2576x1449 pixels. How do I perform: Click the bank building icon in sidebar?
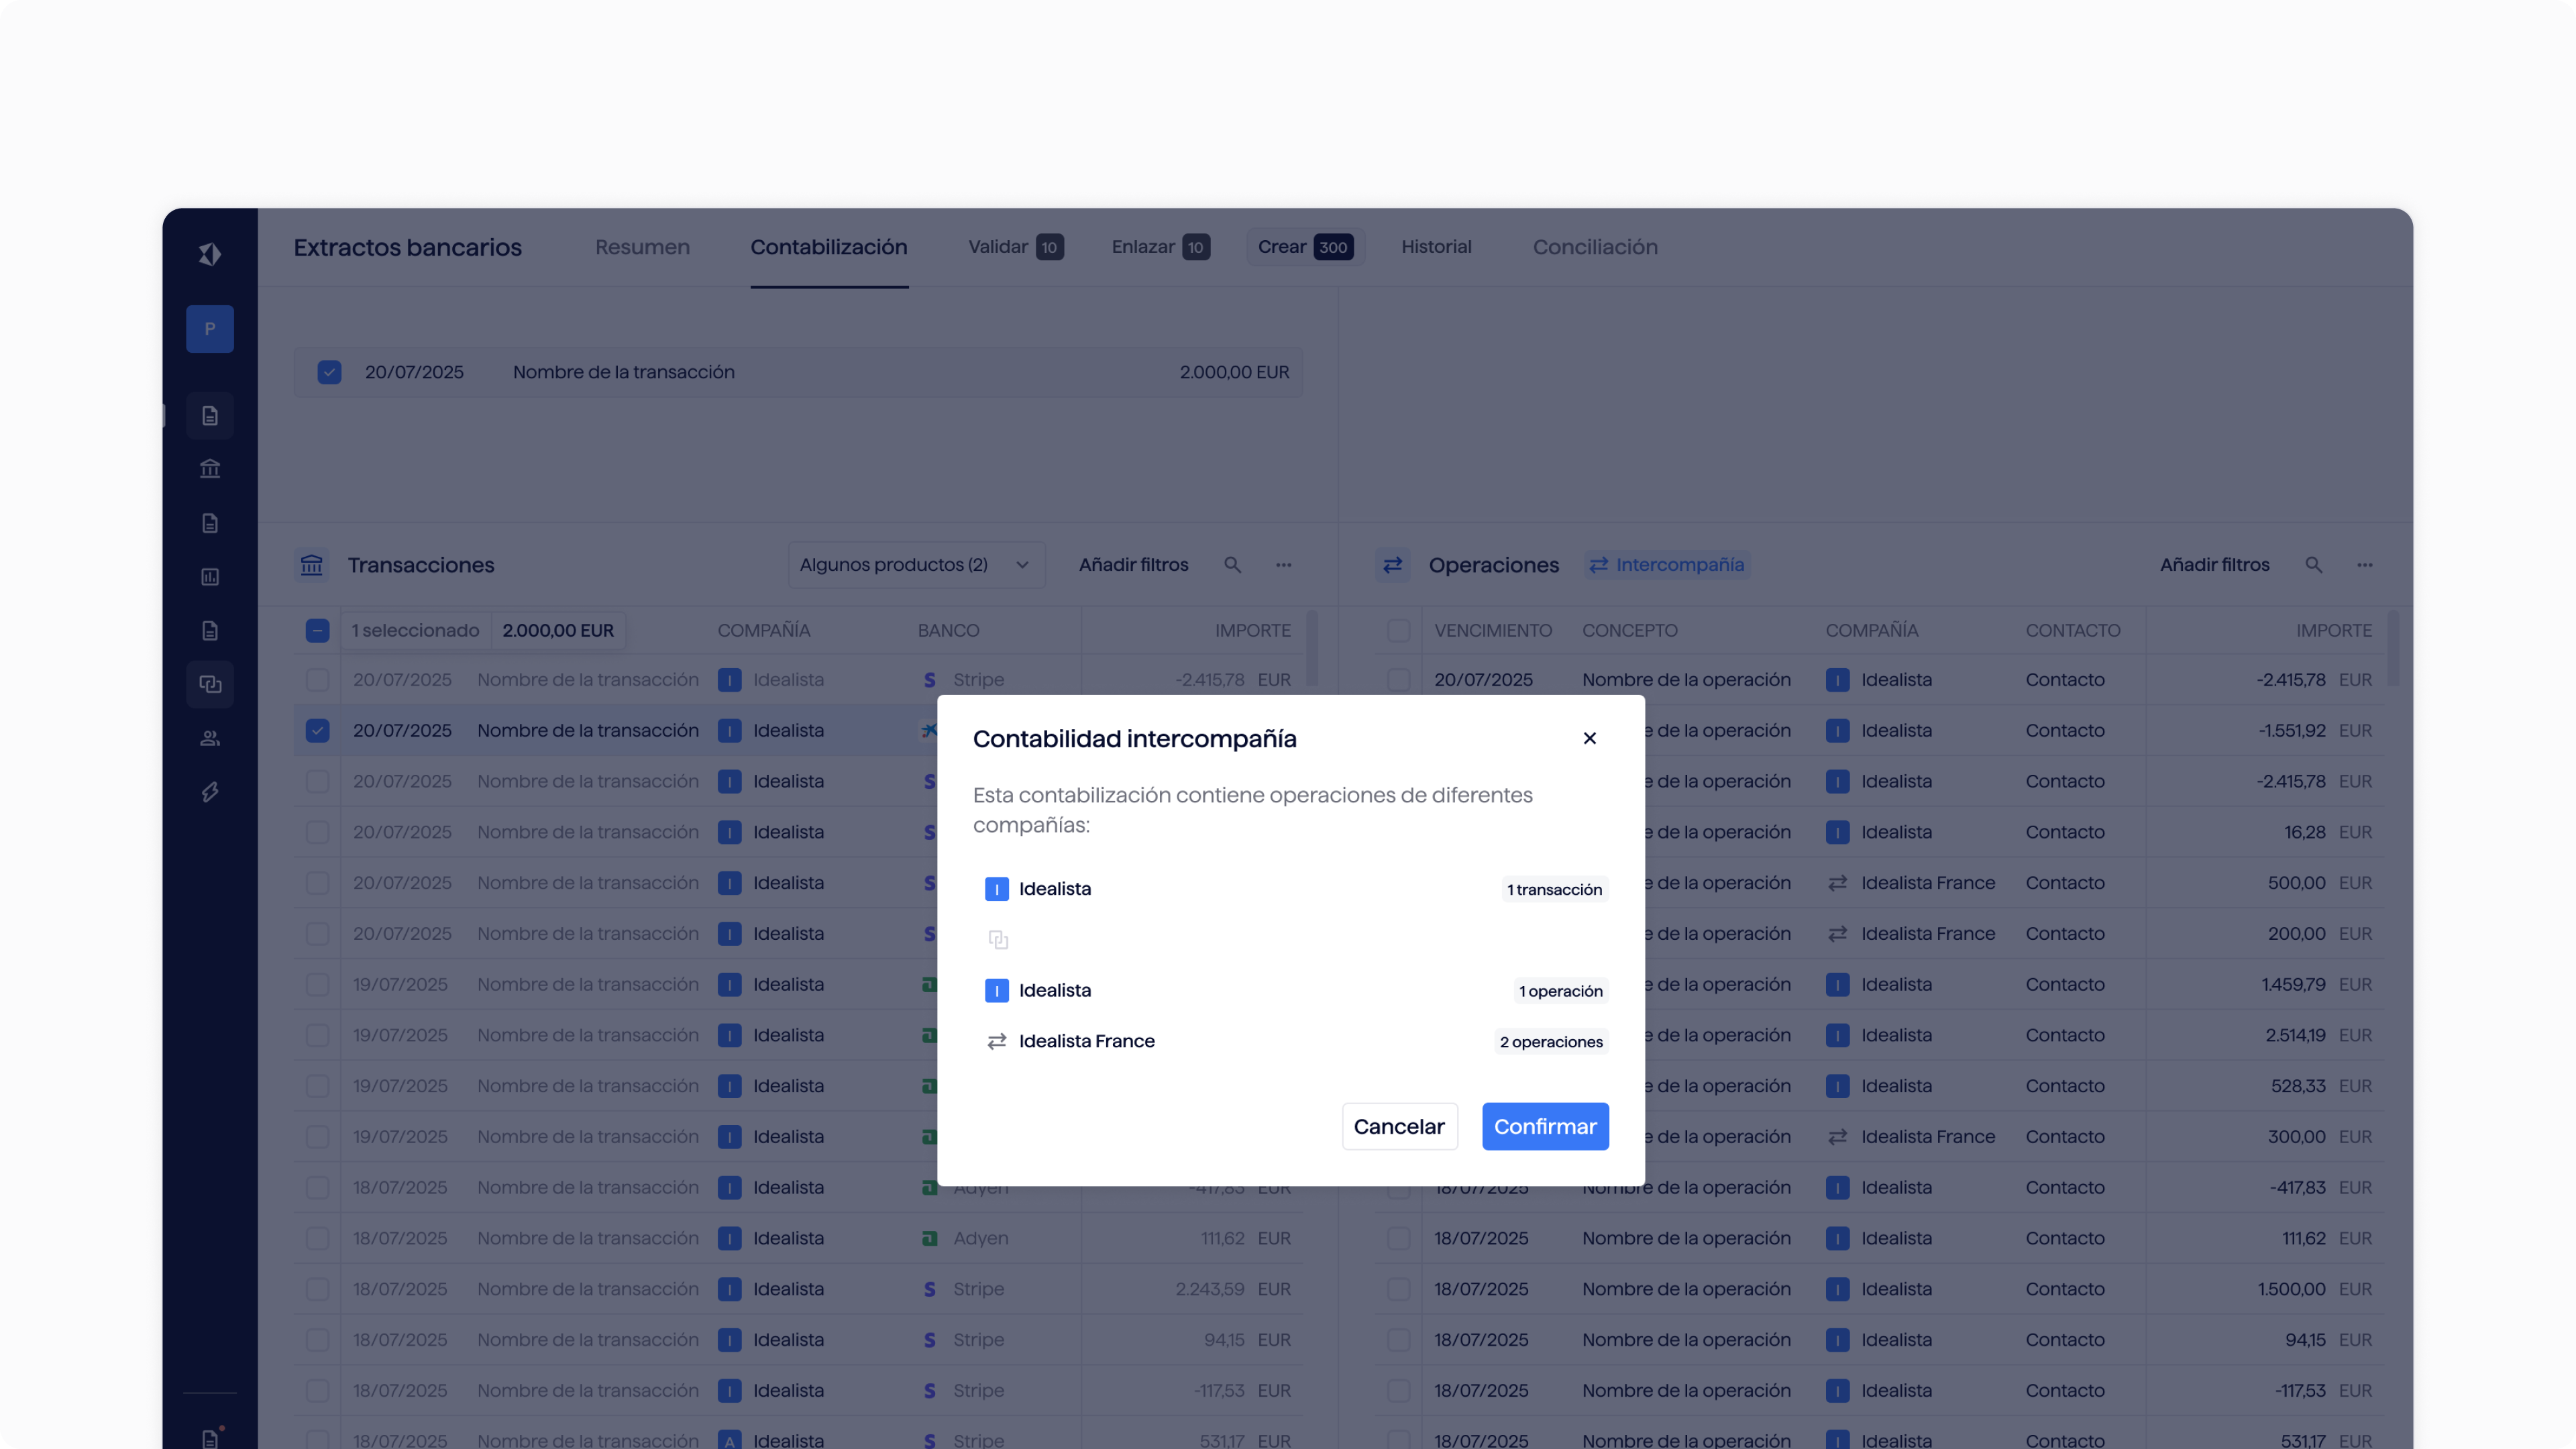coord(210,469)
